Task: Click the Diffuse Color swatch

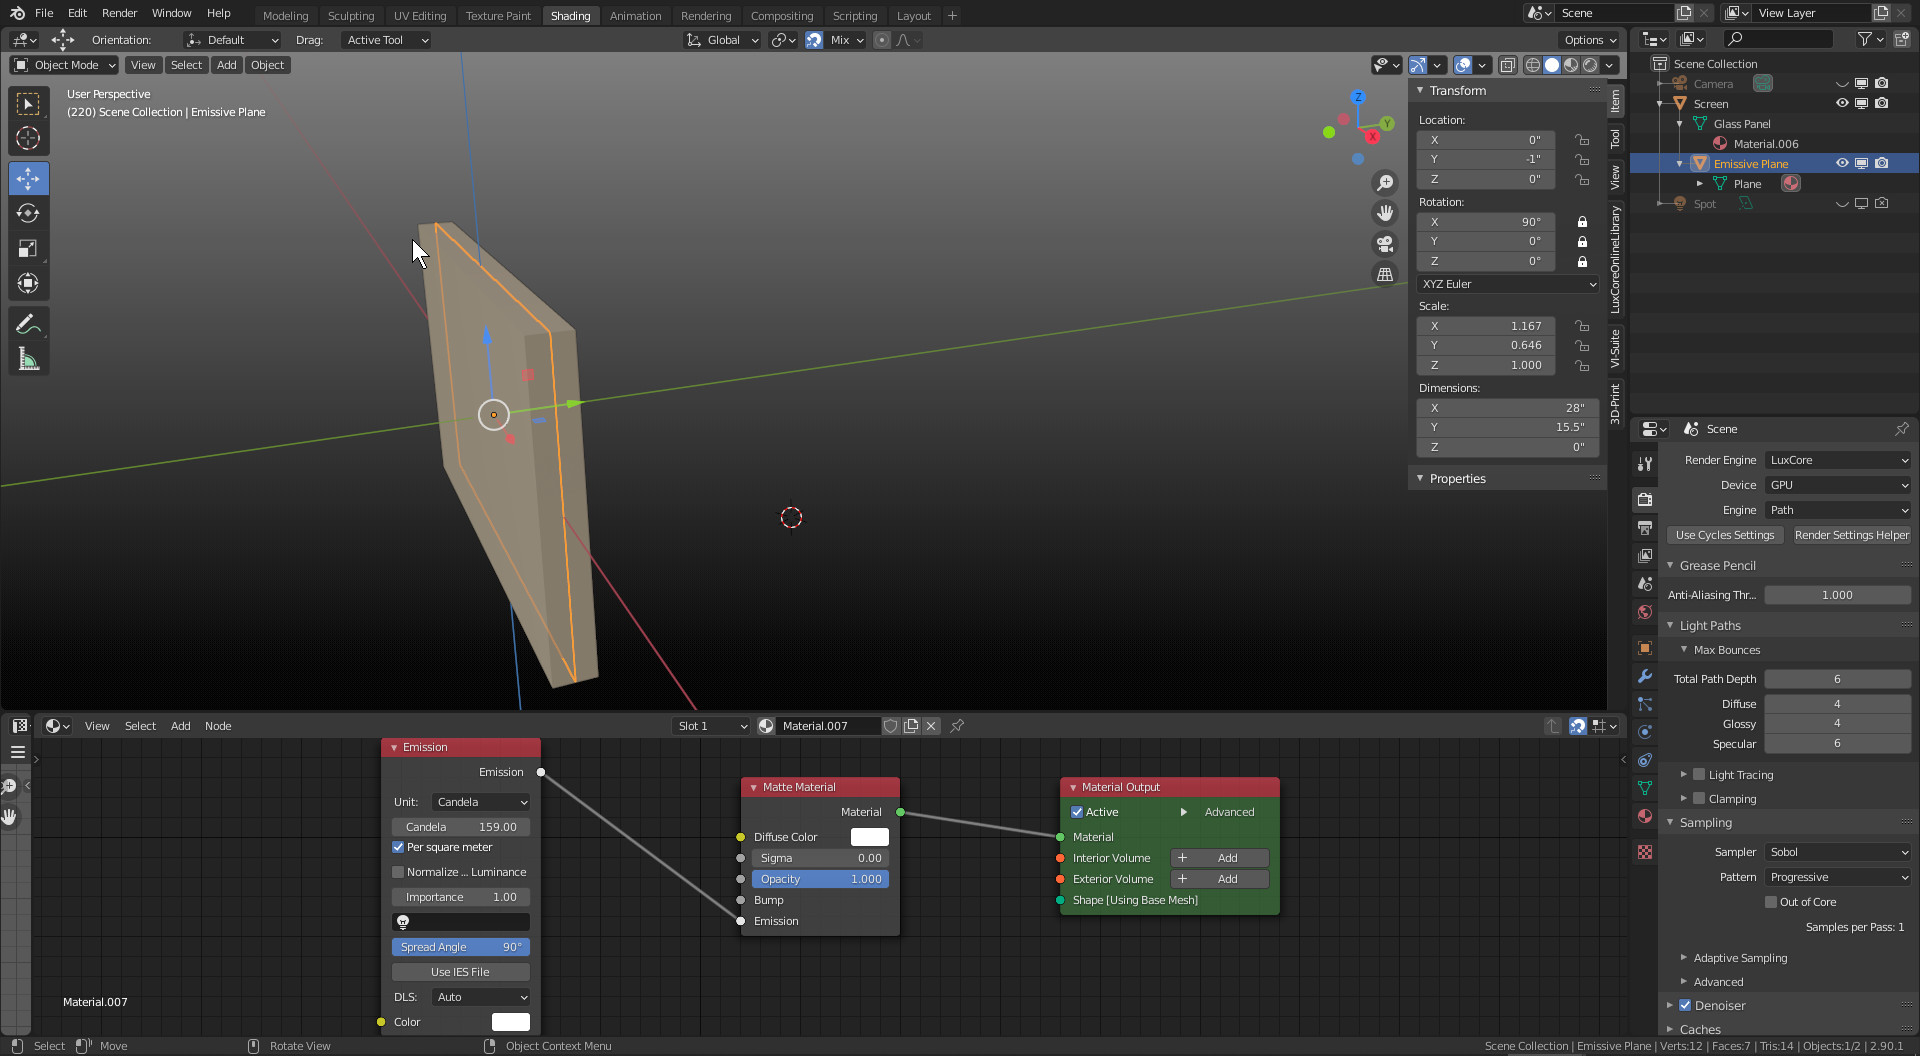Action: (869, 837)
